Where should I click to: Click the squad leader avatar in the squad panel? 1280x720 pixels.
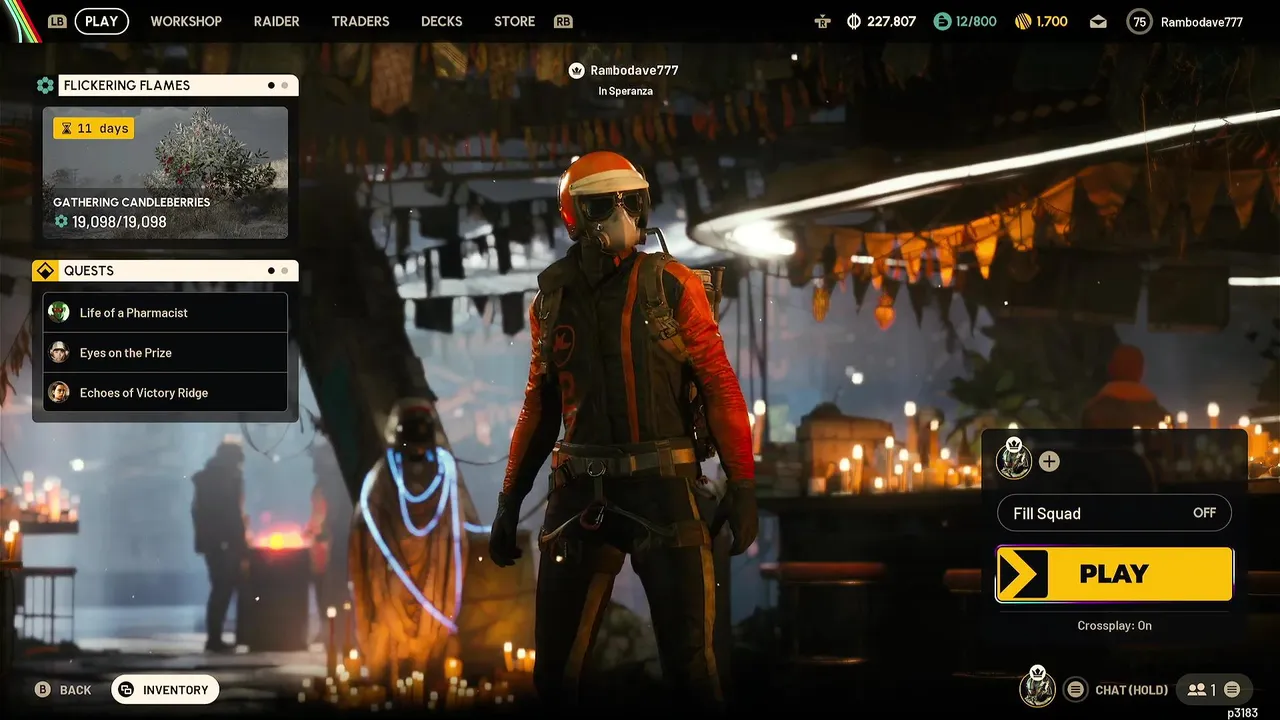click(1014, 460)
